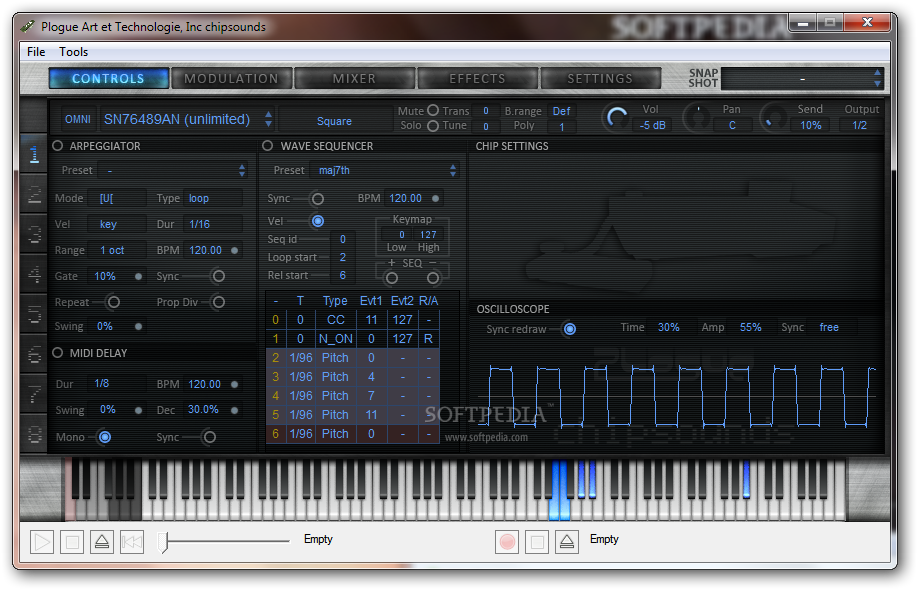Toggle the Solo button
Image resolution: width=918 pixels, height=590 pixels.
coord(433,126)
